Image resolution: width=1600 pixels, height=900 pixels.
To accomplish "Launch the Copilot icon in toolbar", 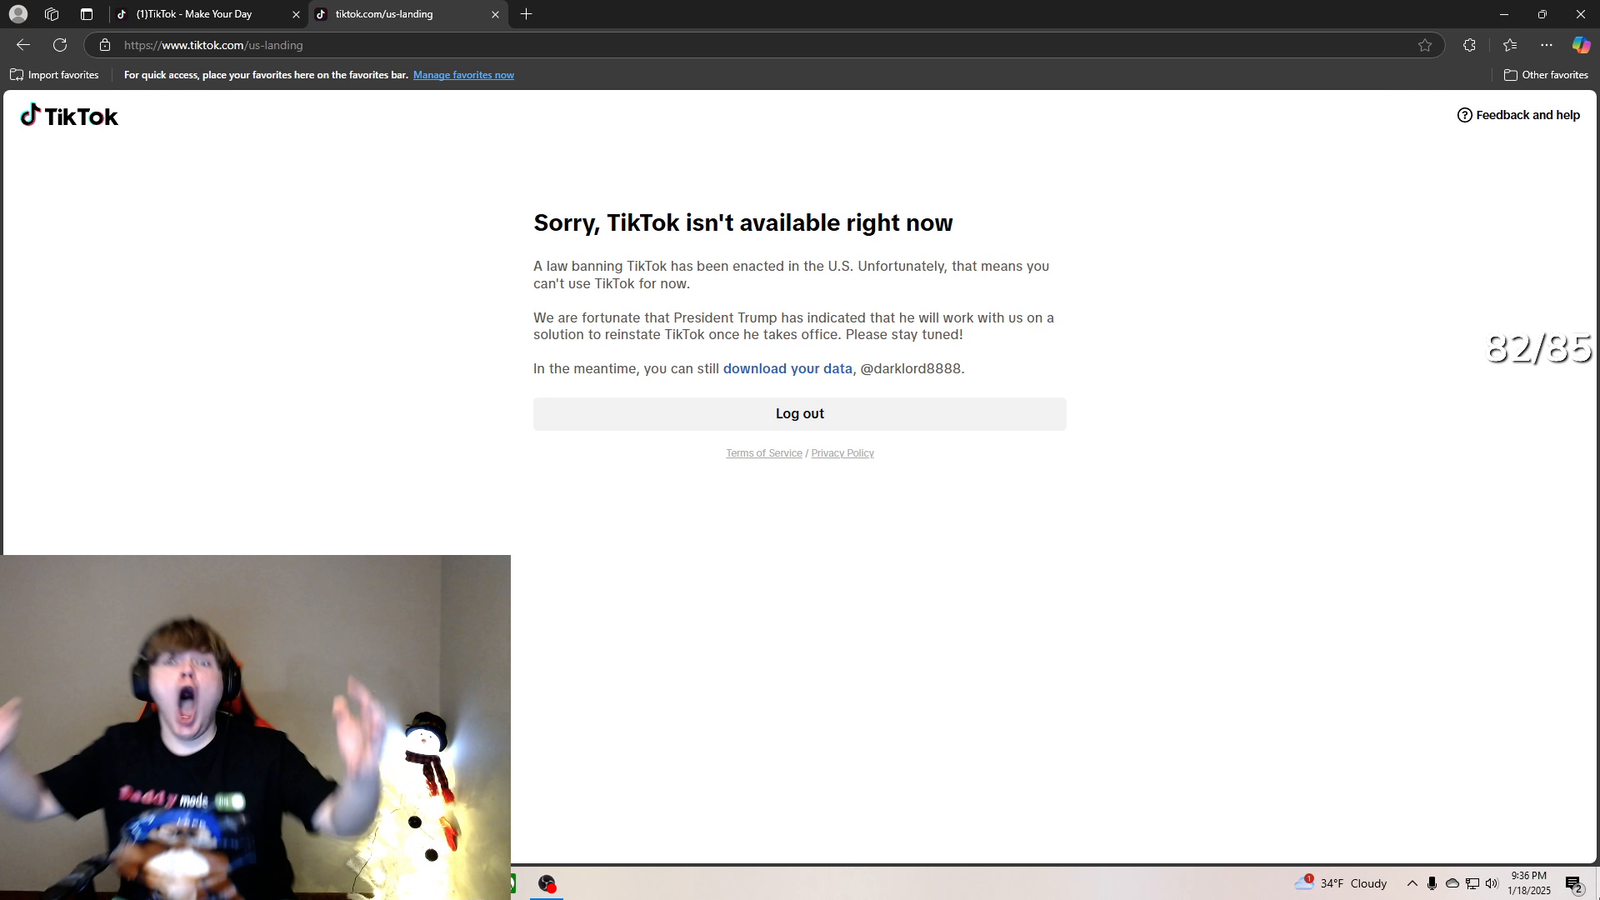I will coord(1581,45).
